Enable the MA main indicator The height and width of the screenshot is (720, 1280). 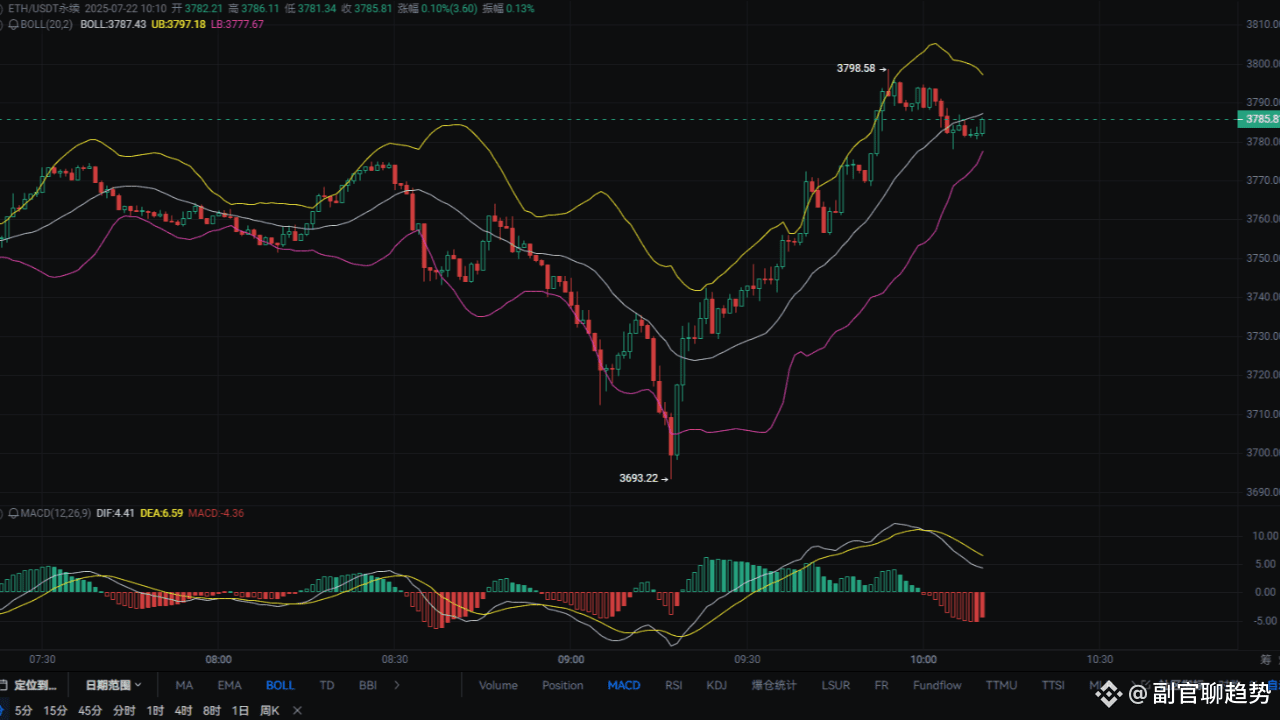pos(184,685)
